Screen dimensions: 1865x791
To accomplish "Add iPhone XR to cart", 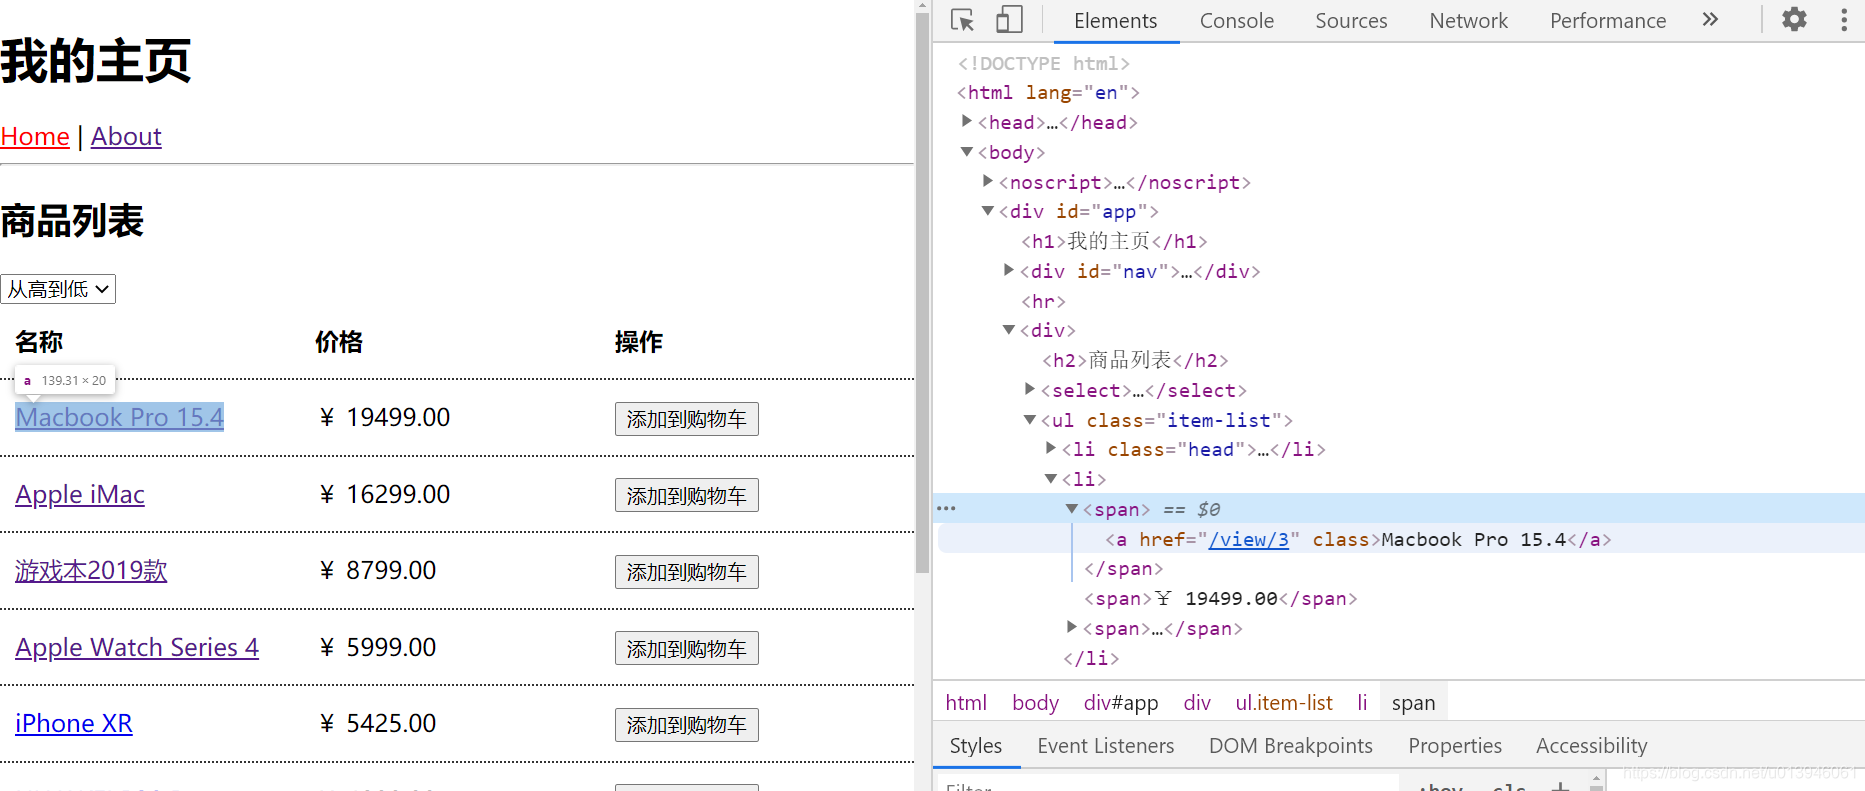I will [687, 725].
